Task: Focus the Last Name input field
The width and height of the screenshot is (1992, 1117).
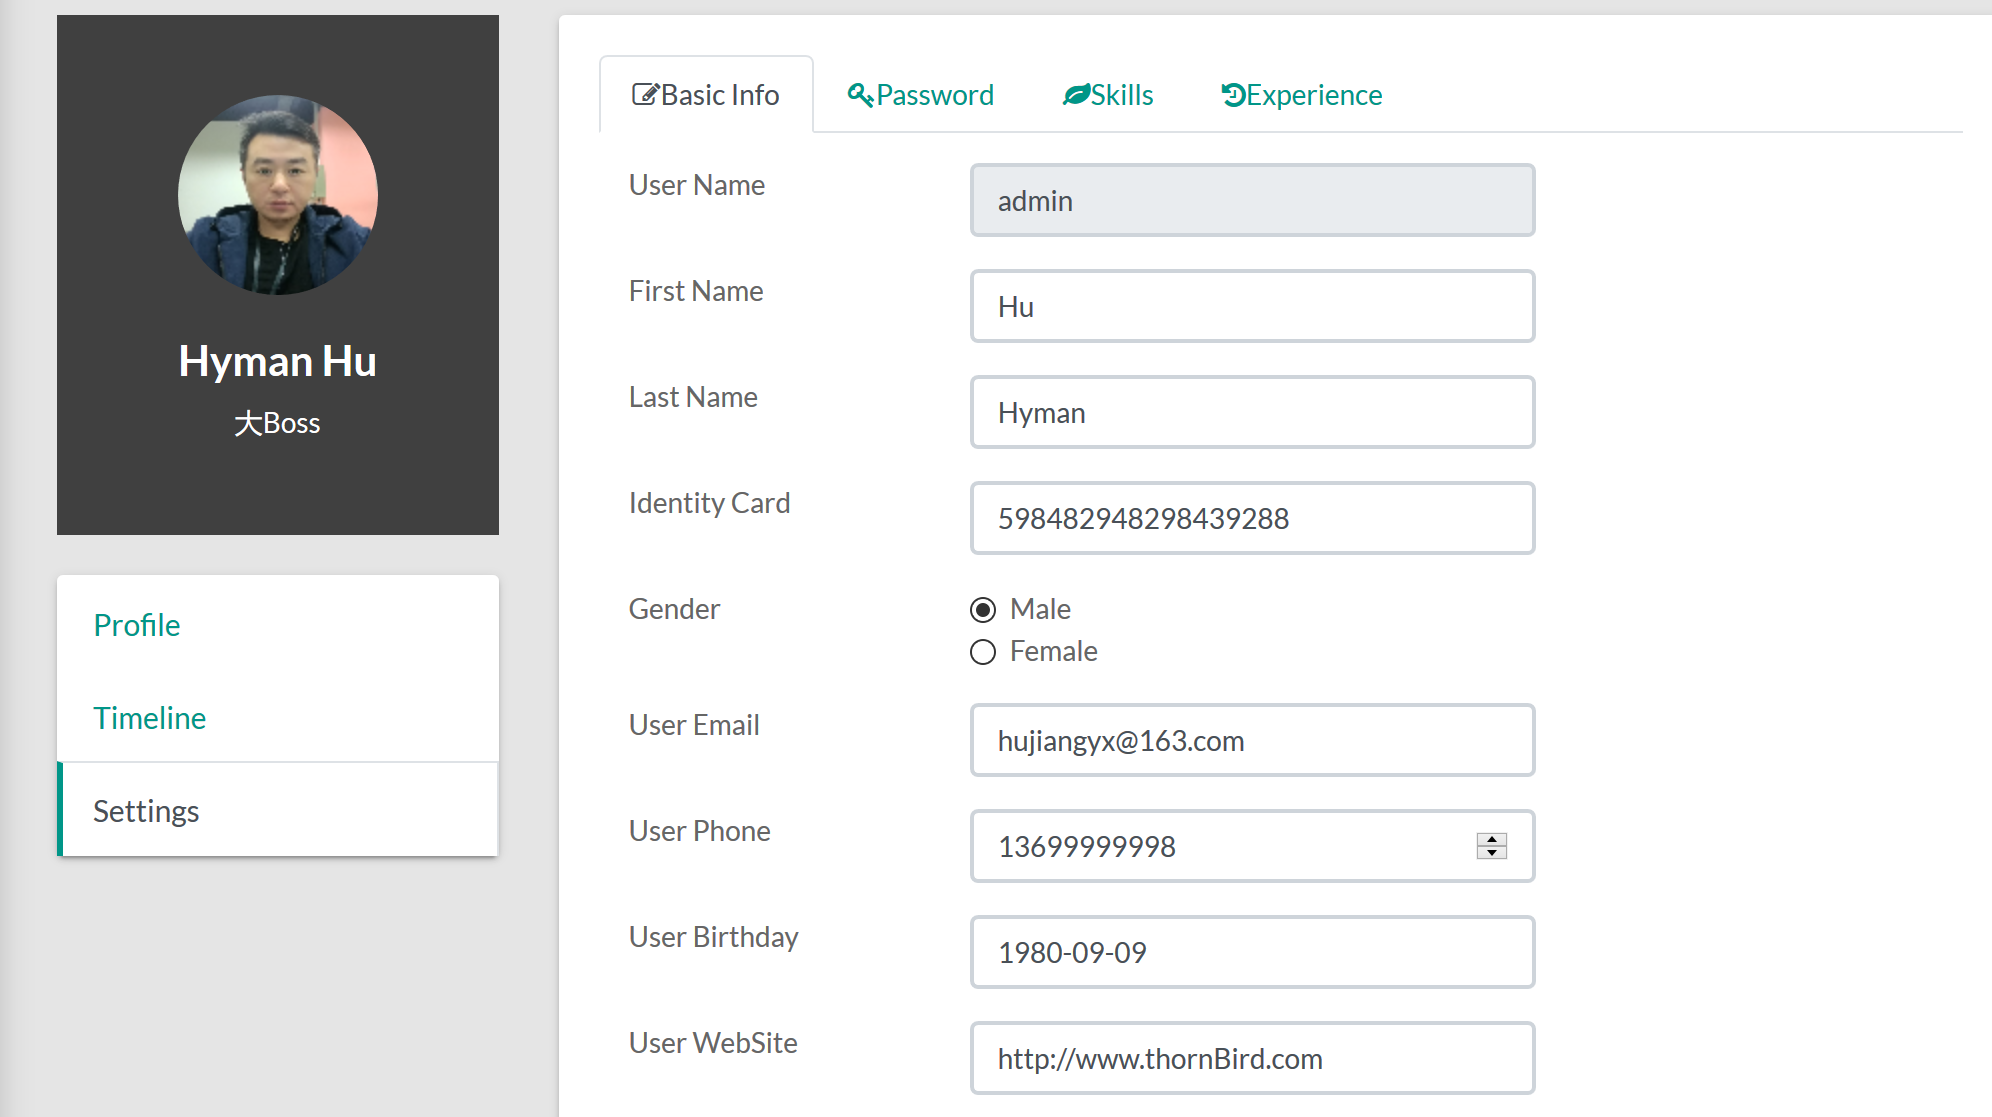Action: (x=1252, y=412)
